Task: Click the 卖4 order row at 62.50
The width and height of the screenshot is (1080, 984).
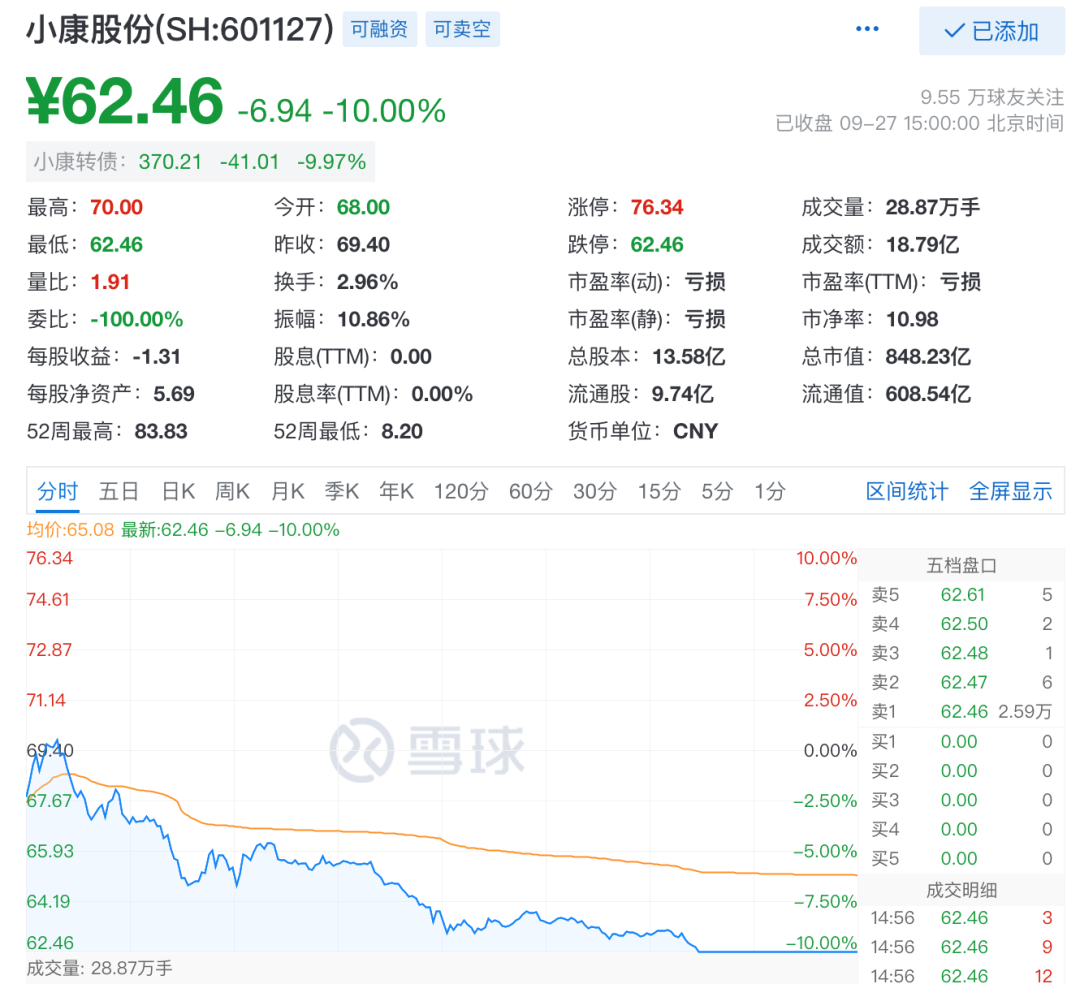Action: coord(962,624)
